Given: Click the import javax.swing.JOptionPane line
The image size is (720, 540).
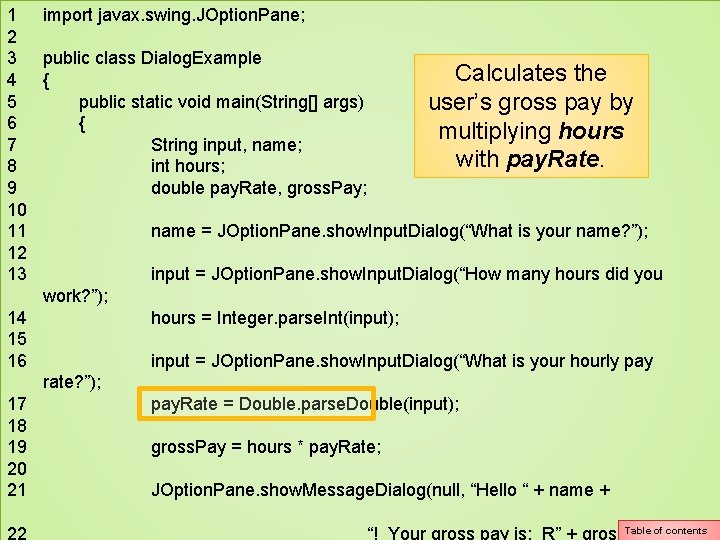Looking at the screenshot, I should (174, 15).
